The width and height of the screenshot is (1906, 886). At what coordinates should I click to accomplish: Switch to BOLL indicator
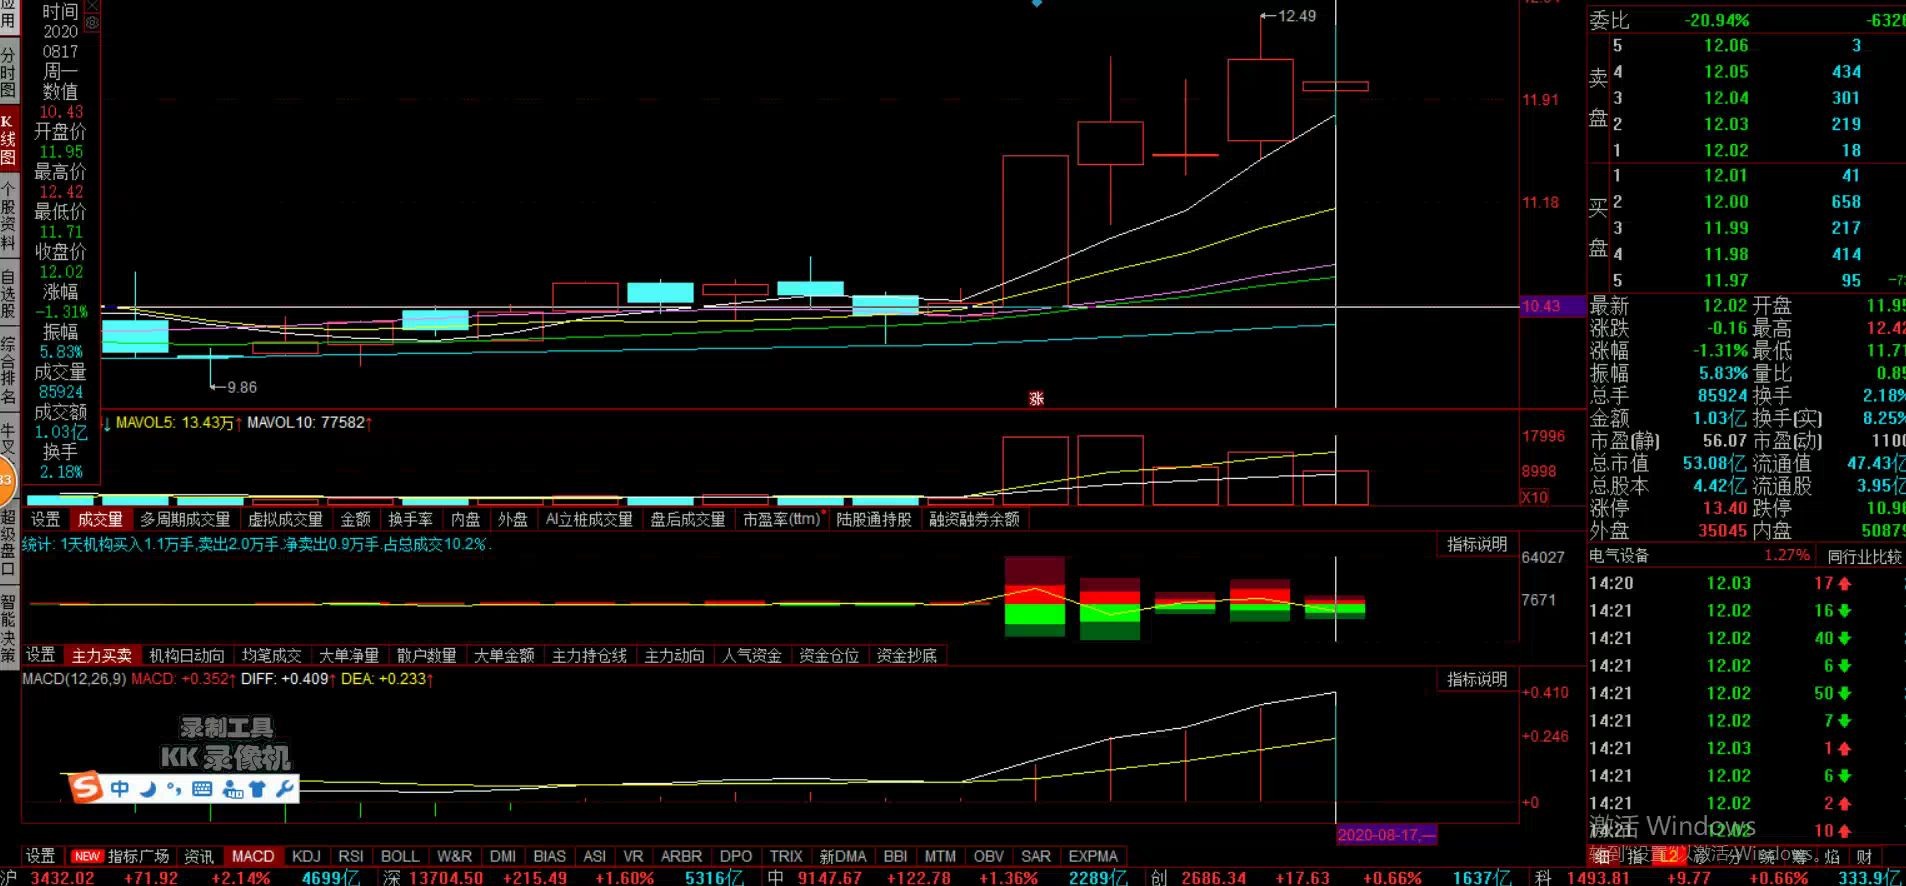click(400, 856)
